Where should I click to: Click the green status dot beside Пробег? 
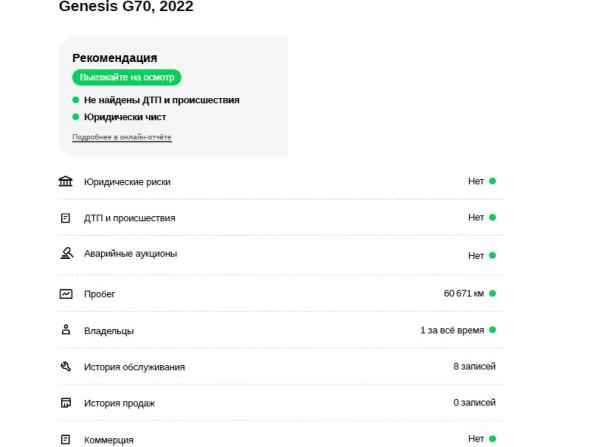(x=492, y=293)
